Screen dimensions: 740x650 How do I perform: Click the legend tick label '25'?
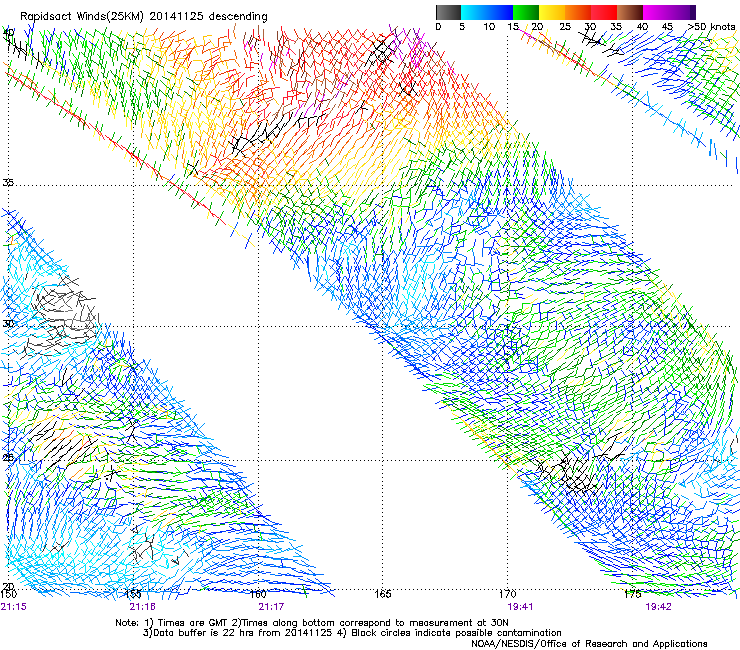(565, 27)
